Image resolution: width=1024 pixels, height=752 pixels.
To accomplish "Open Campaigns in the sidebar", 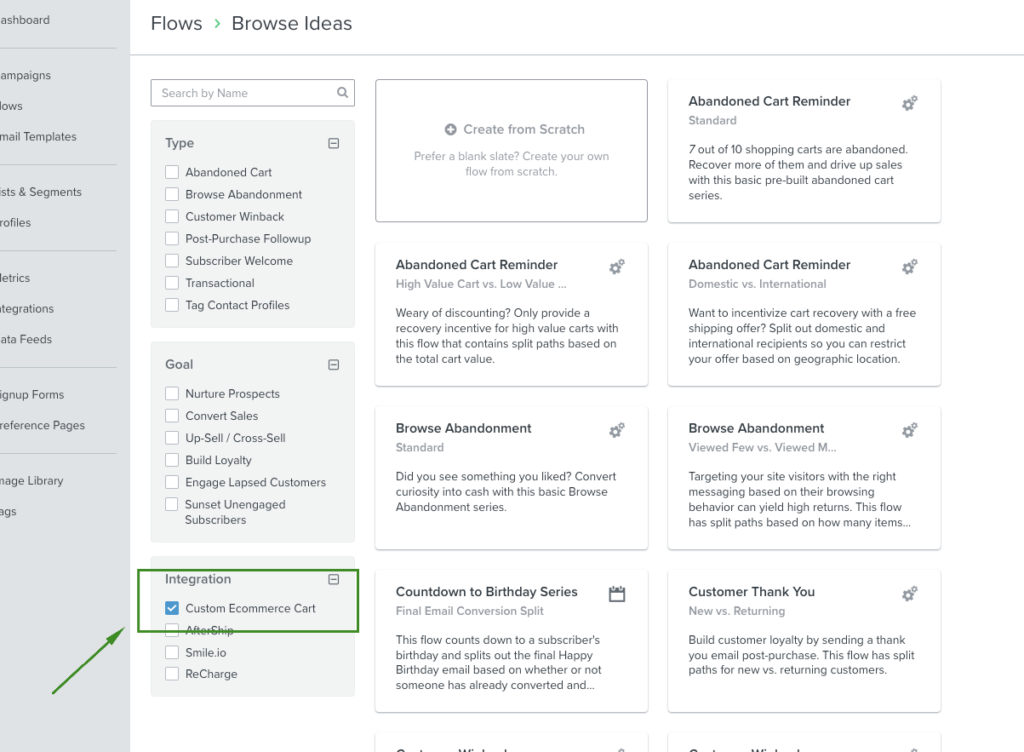I will tap(25, 75).
